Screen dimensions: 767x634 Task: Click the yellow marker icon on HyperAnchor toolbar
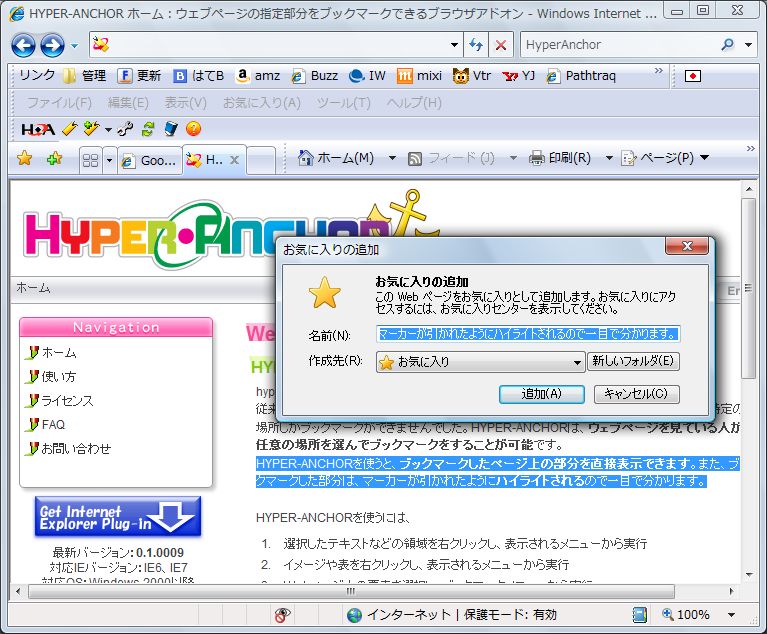(x=70, y=129)
